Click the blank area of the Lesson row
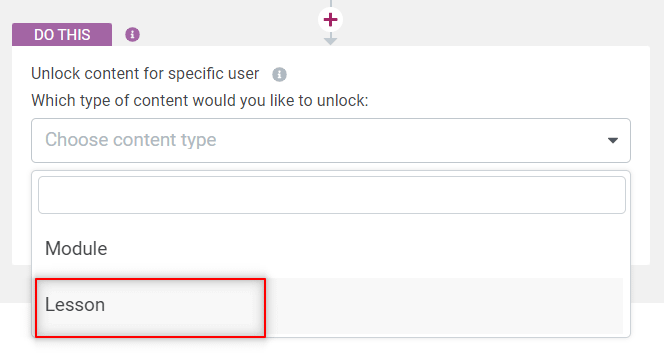This screenshot has height=363, width=664. (x=445, y=306)
